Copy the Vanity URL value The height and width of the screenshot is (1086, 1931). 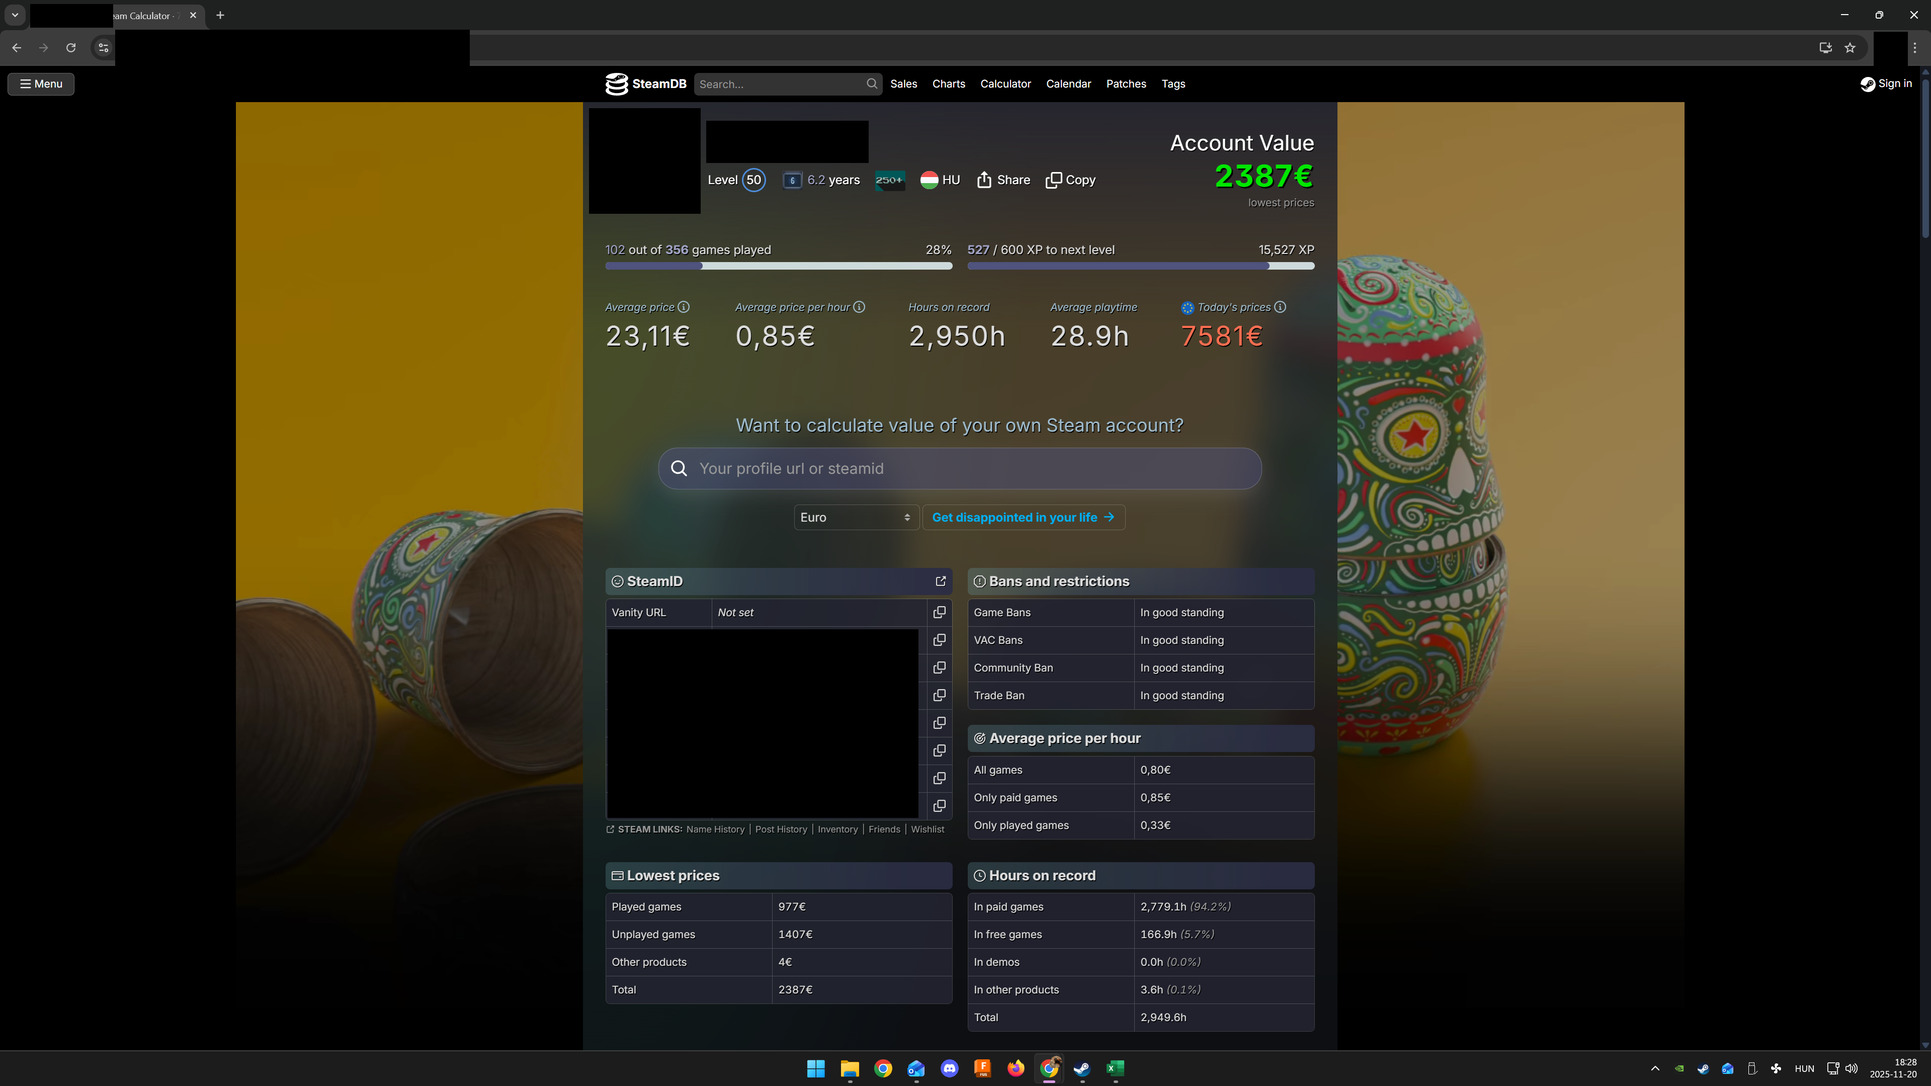coord(939,612)
